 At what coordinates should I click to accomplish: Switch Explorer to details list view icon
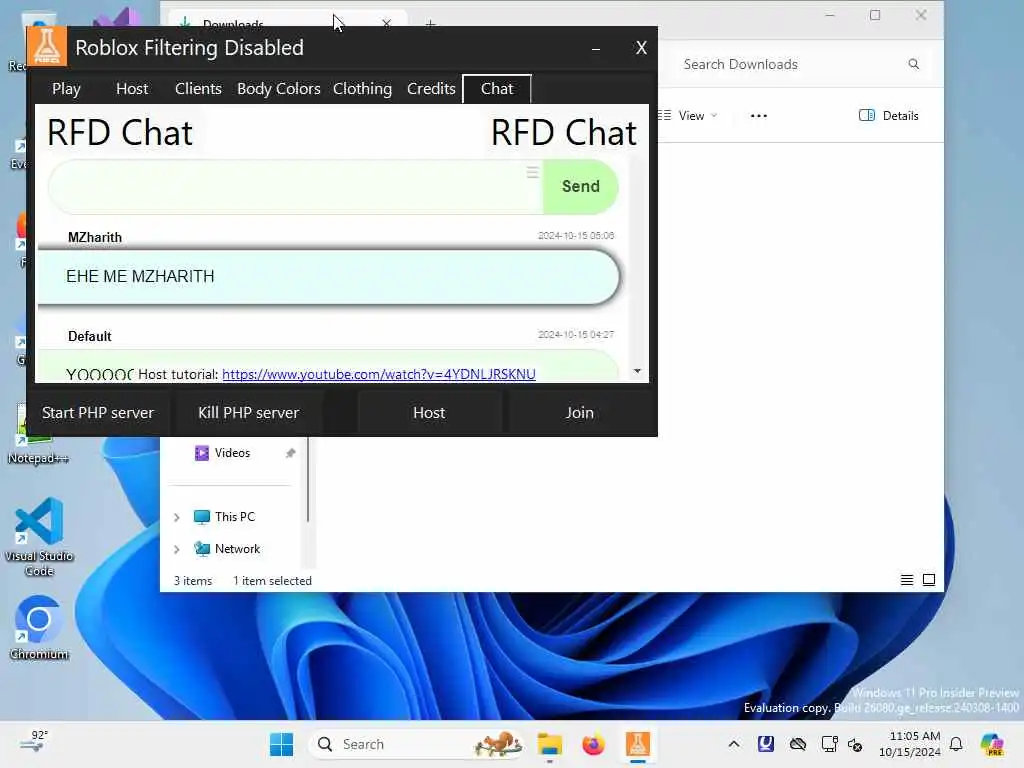coord(907,580)
